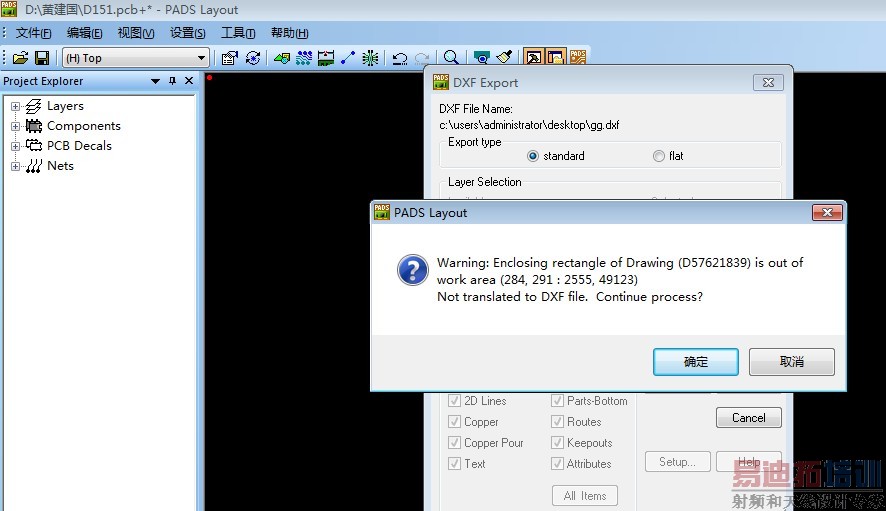This screenshot has width=886, height=511.
Task: Open the 视图(V) menu
Action: (136, 33)
